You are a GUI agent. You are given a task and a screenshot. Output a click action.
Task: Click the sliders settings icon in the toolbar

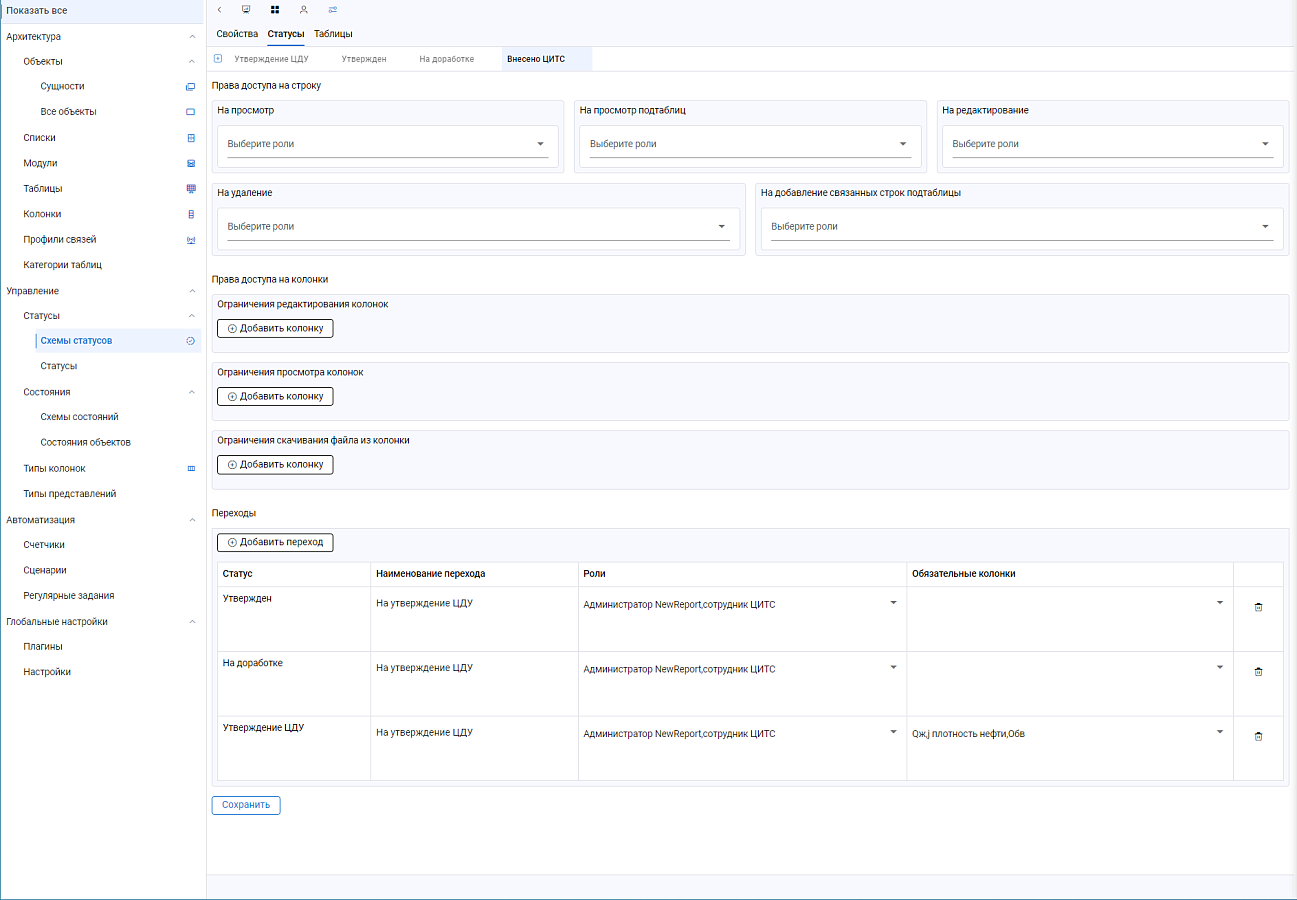[333, 9]
